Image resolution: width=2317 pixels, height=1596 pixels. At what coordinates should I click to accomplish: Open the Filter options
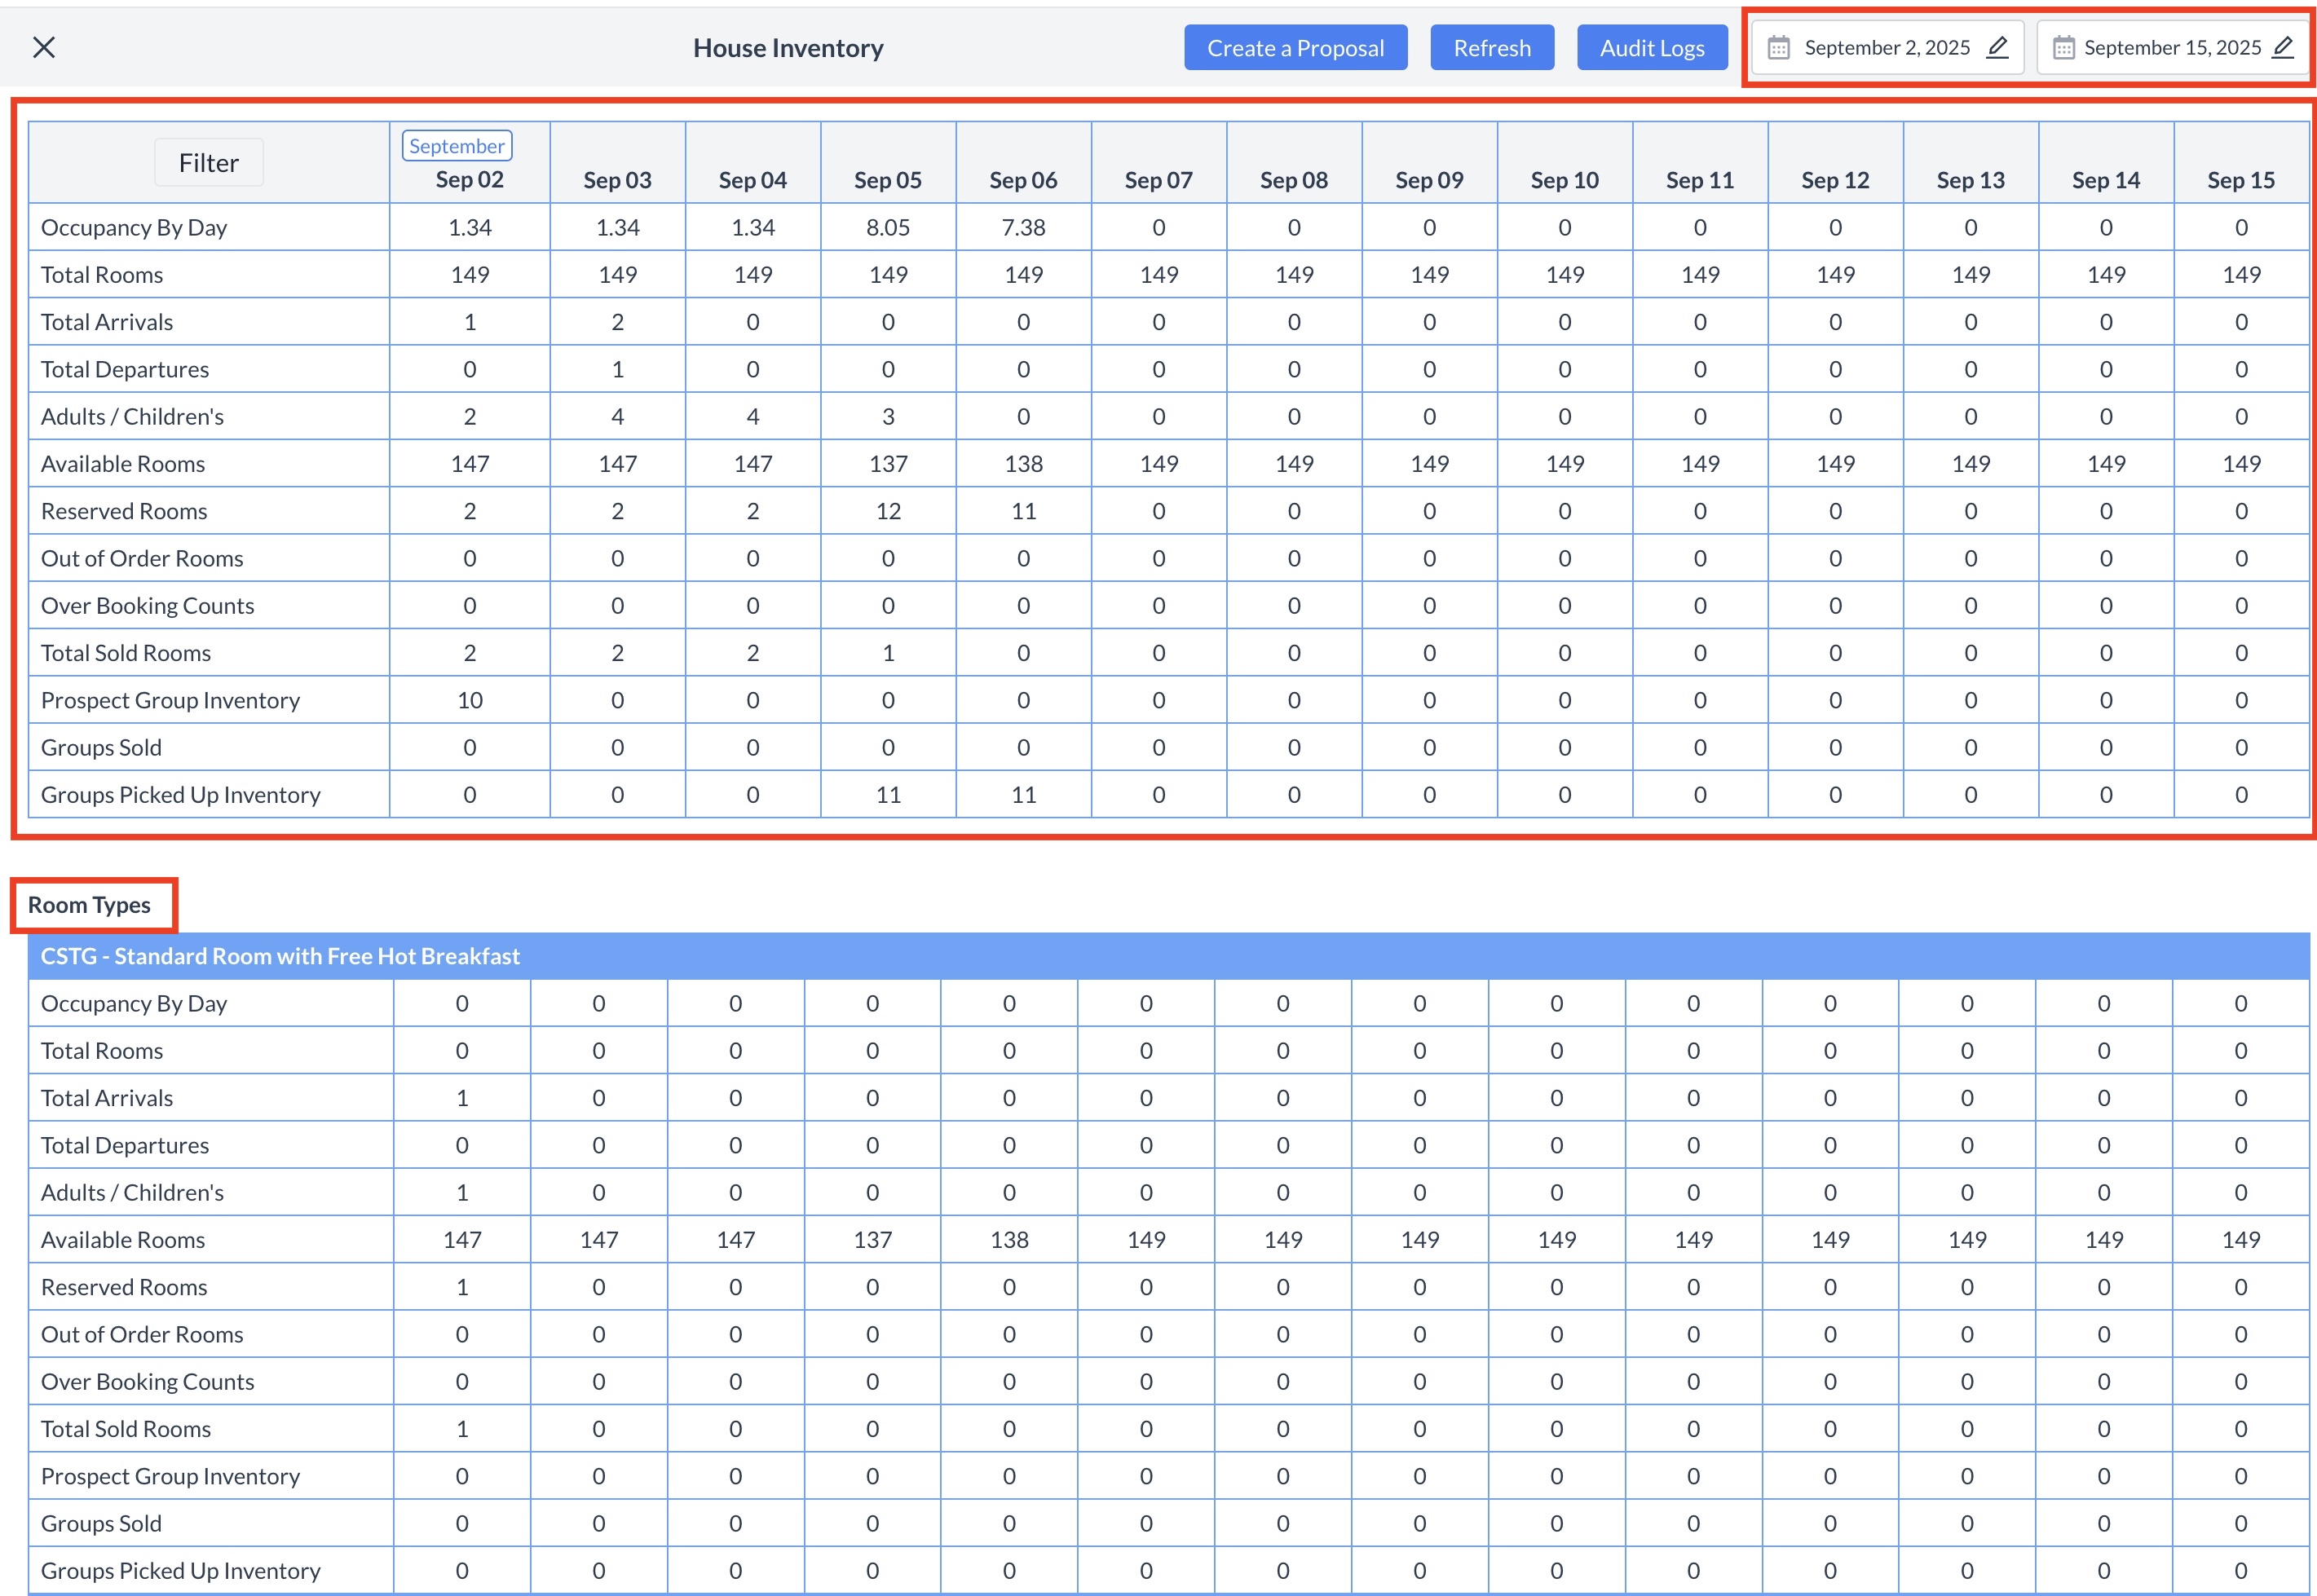pos(208,162)
